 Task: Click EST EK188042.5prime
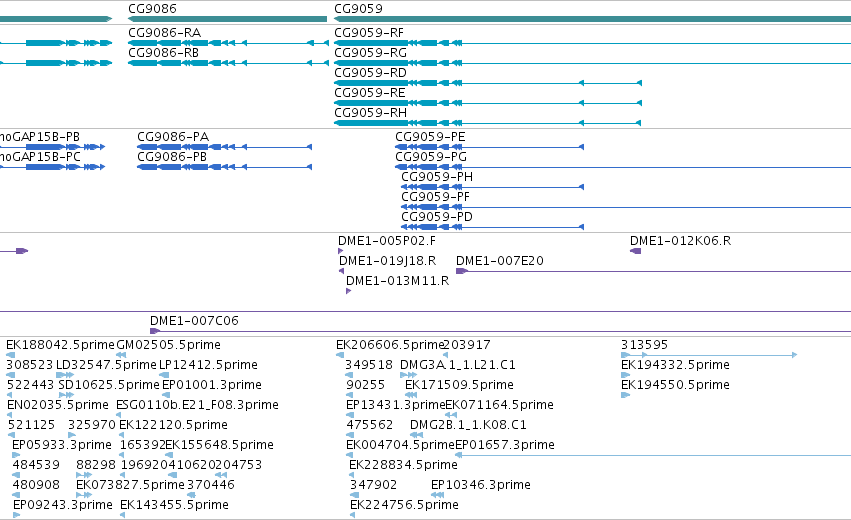click(60, 345)
